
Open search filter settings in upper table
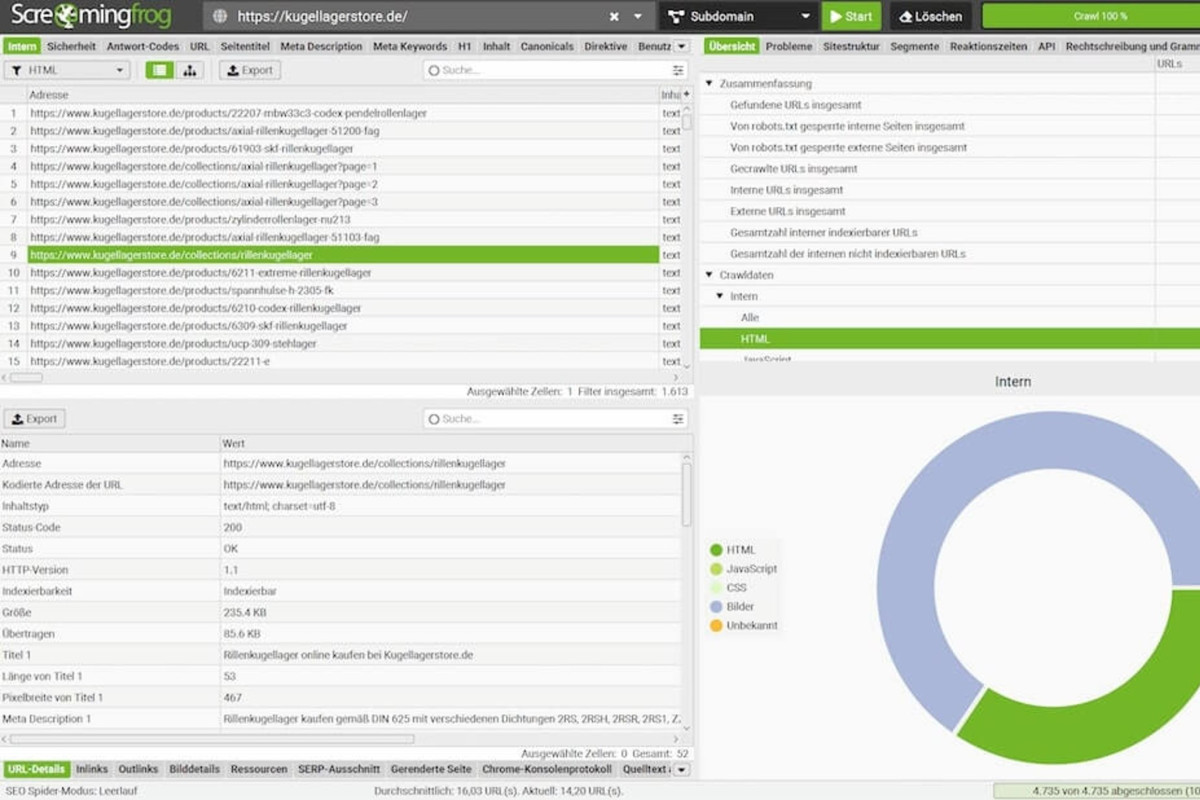(x=678, y=71)
